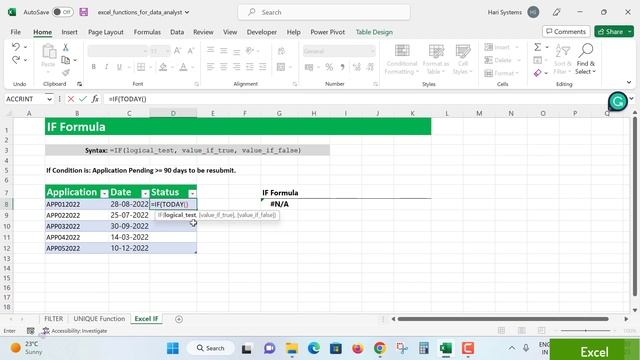Switch to the Power Pivot tab
This screenshot has width=640, height=360.
coord(327,32)
